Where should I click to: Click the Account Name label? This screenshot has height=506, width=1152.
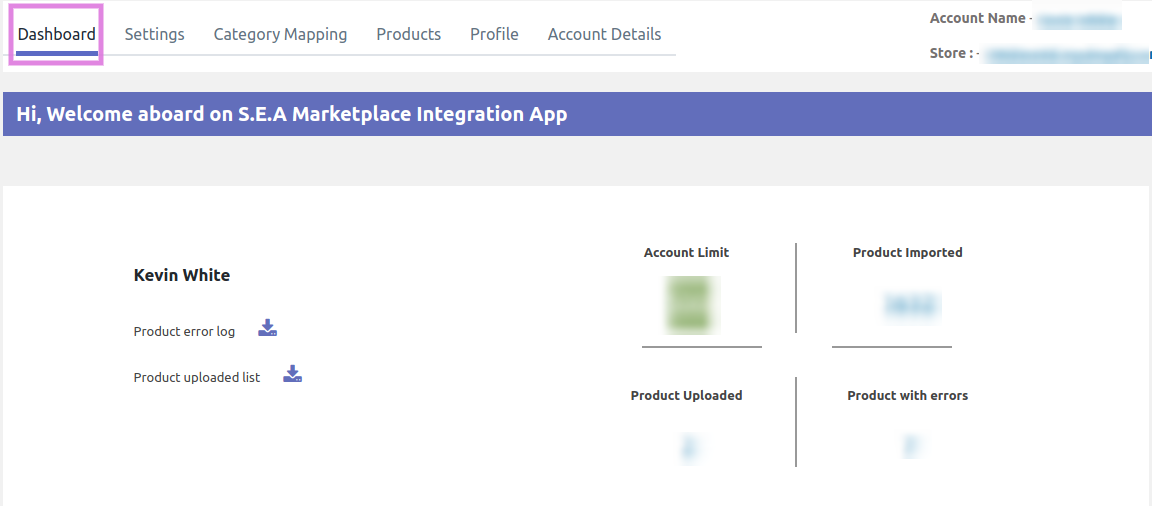pyautogui.click(x=978, y=18)
